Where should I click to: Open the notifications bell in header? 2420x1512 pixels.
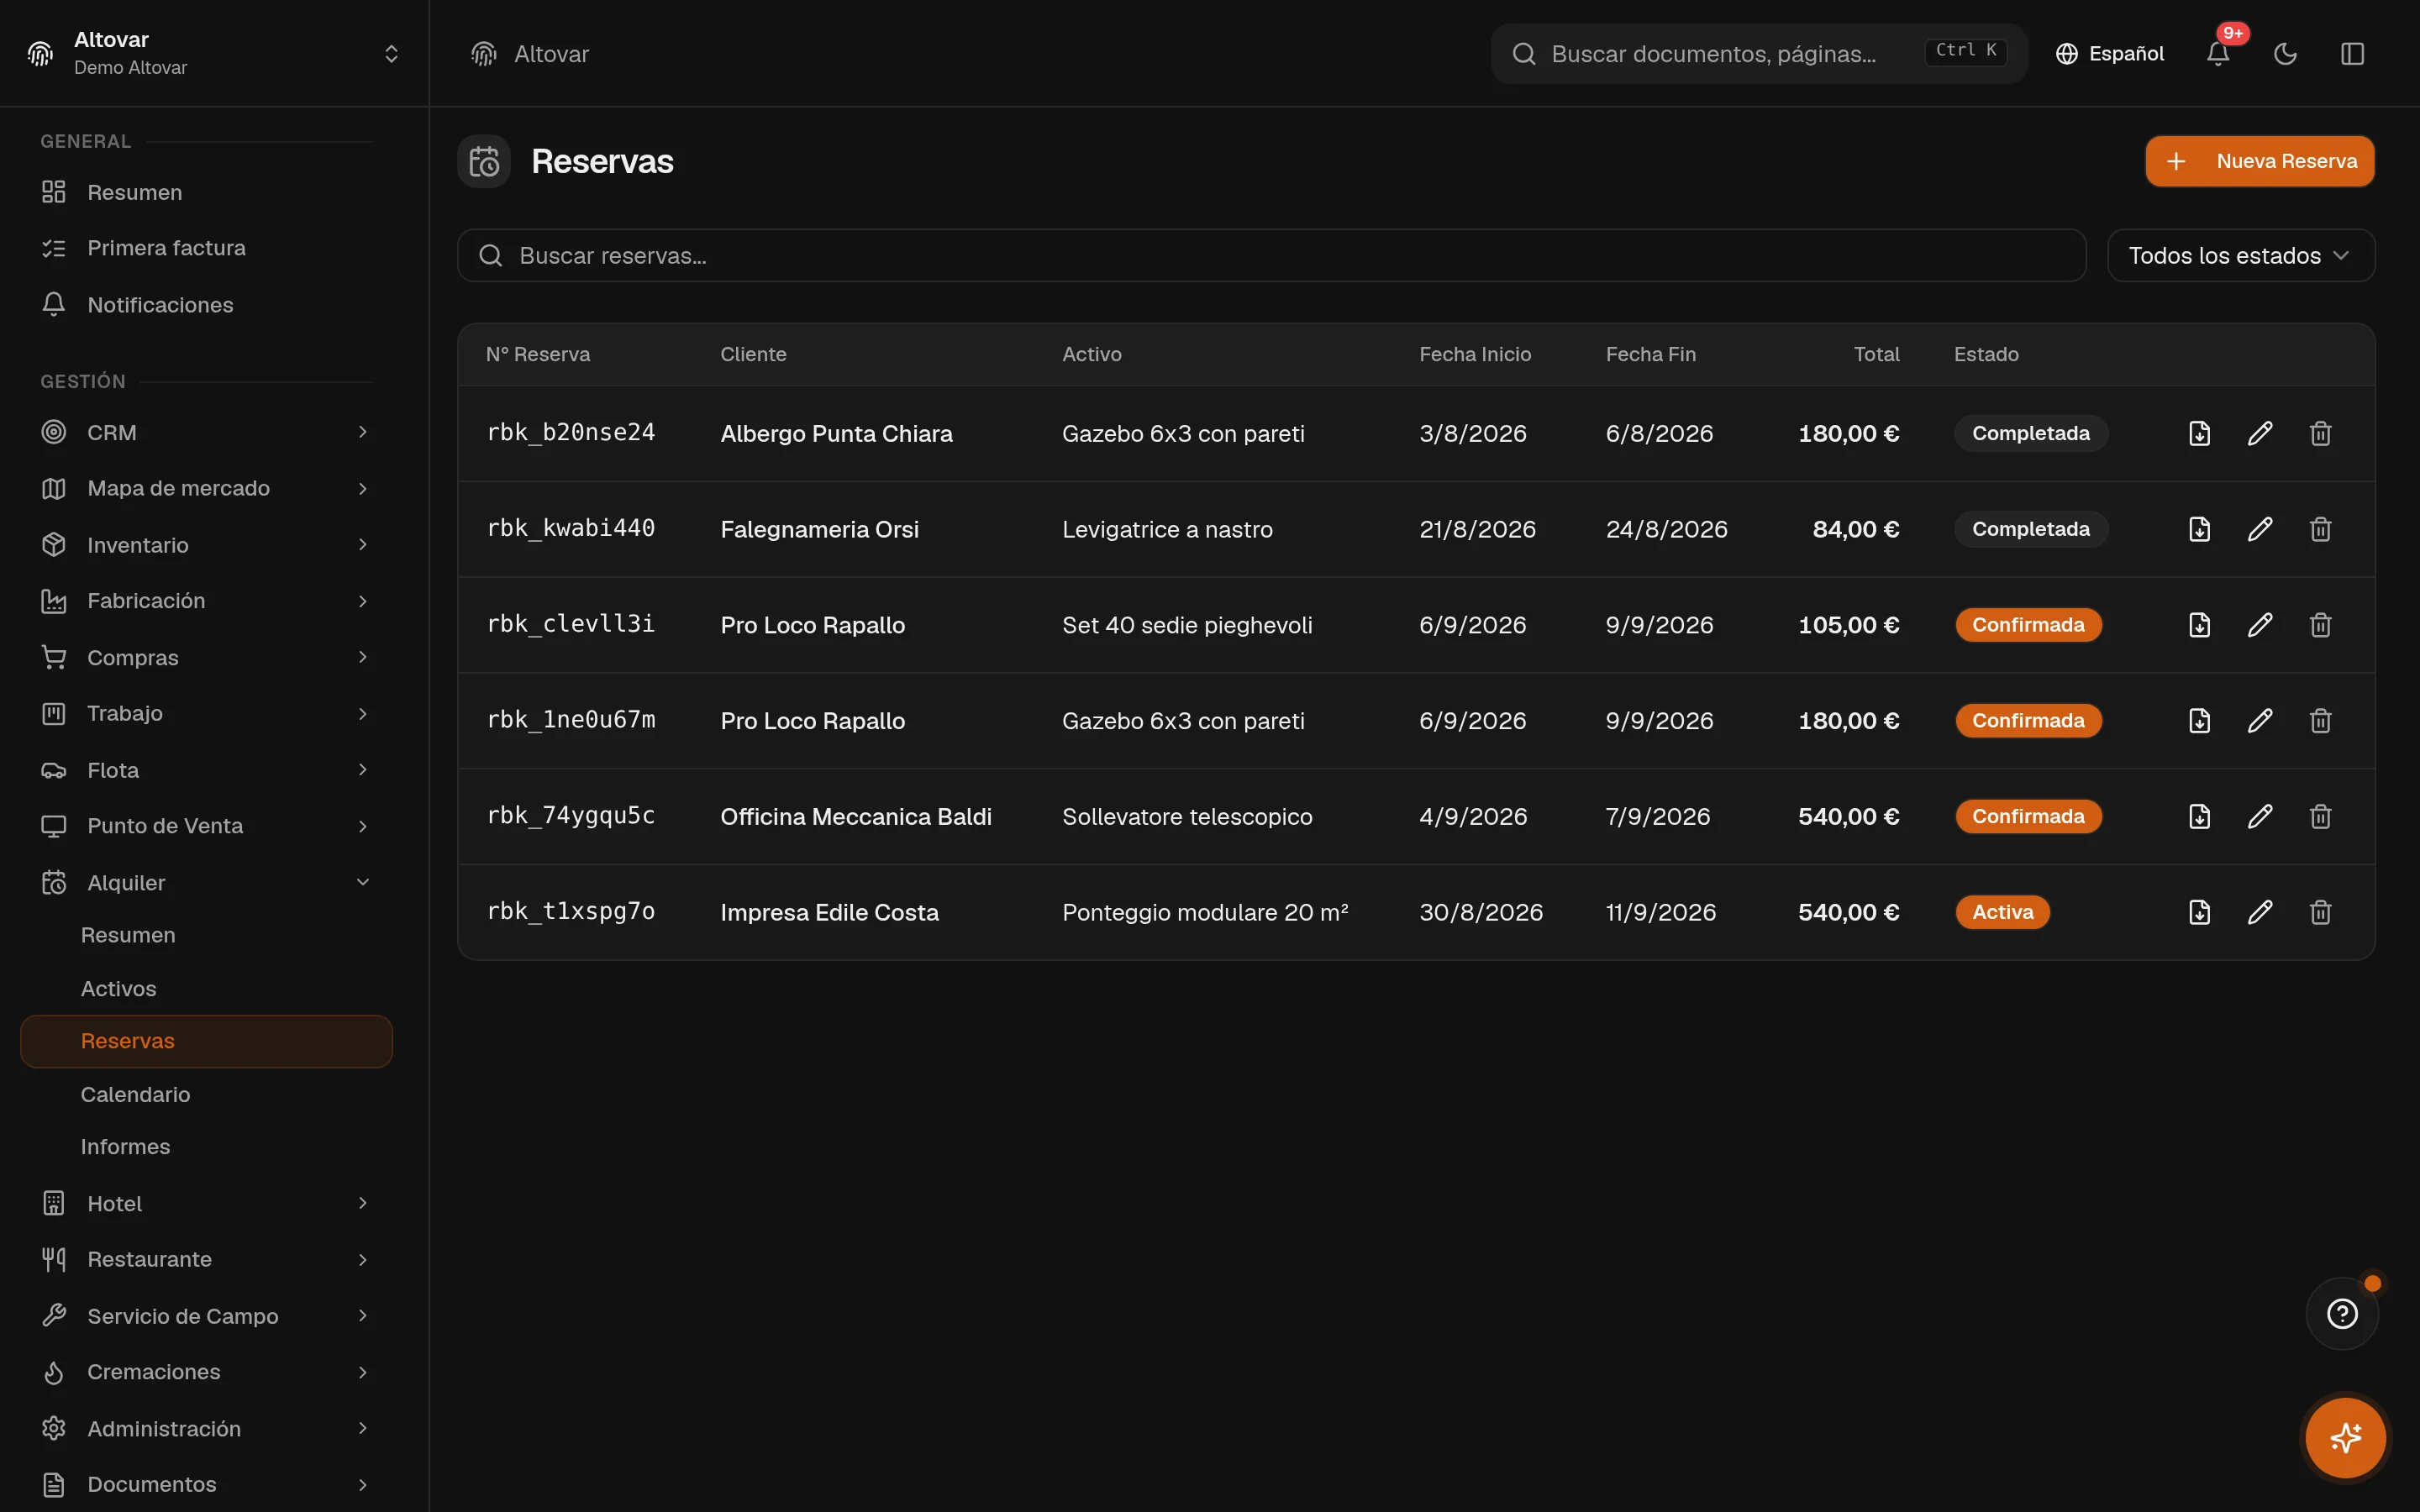tap(2218, 54)
